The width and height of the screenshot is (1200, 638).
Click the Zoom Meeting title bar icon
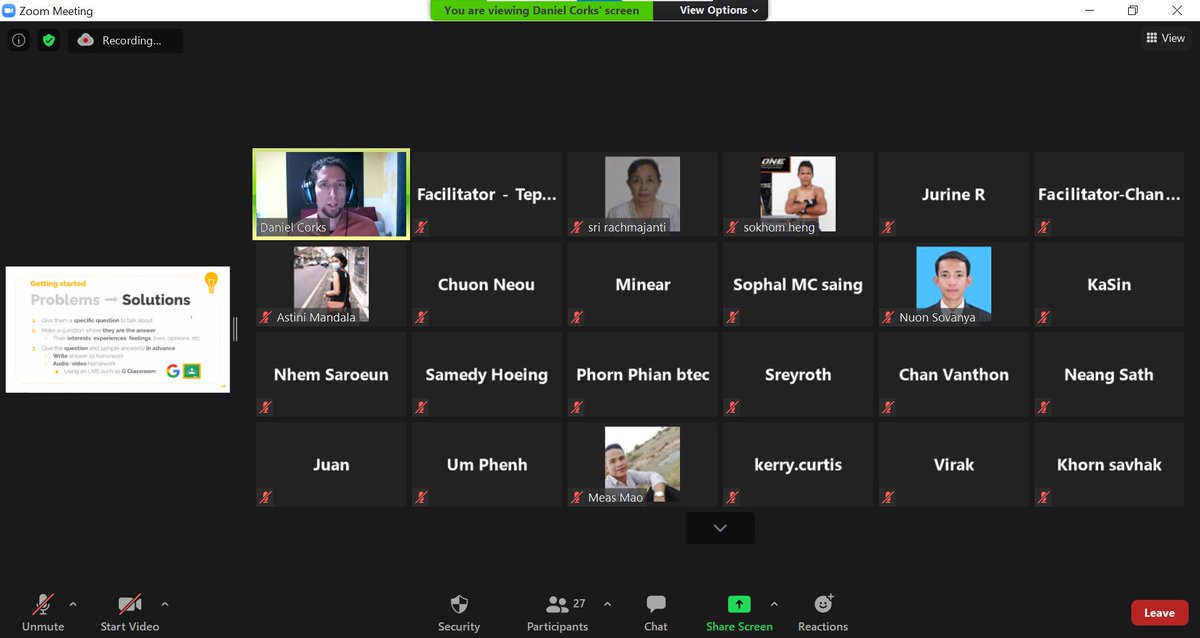(x=9, y=11)
